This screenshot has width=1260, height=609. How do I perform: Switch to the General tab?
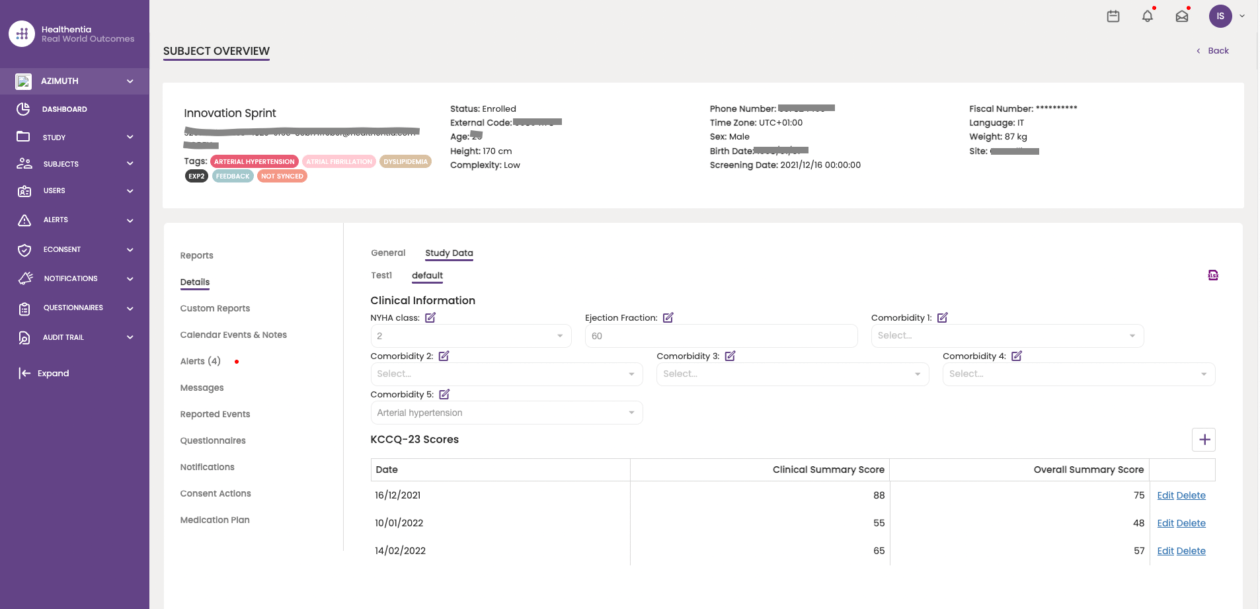[x=388, y=253]
